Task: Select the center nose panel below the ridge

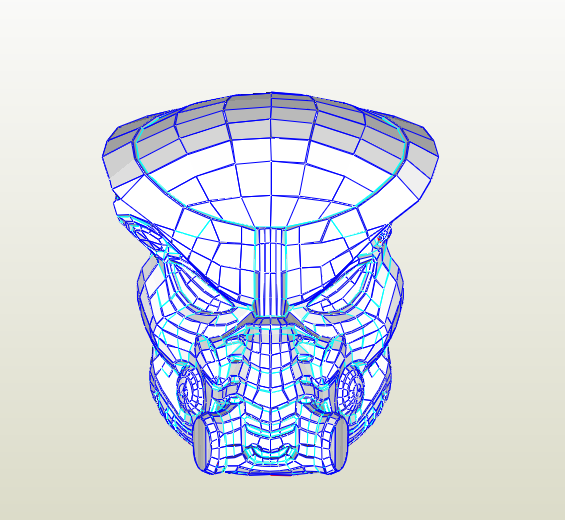Action: point(270,360)
